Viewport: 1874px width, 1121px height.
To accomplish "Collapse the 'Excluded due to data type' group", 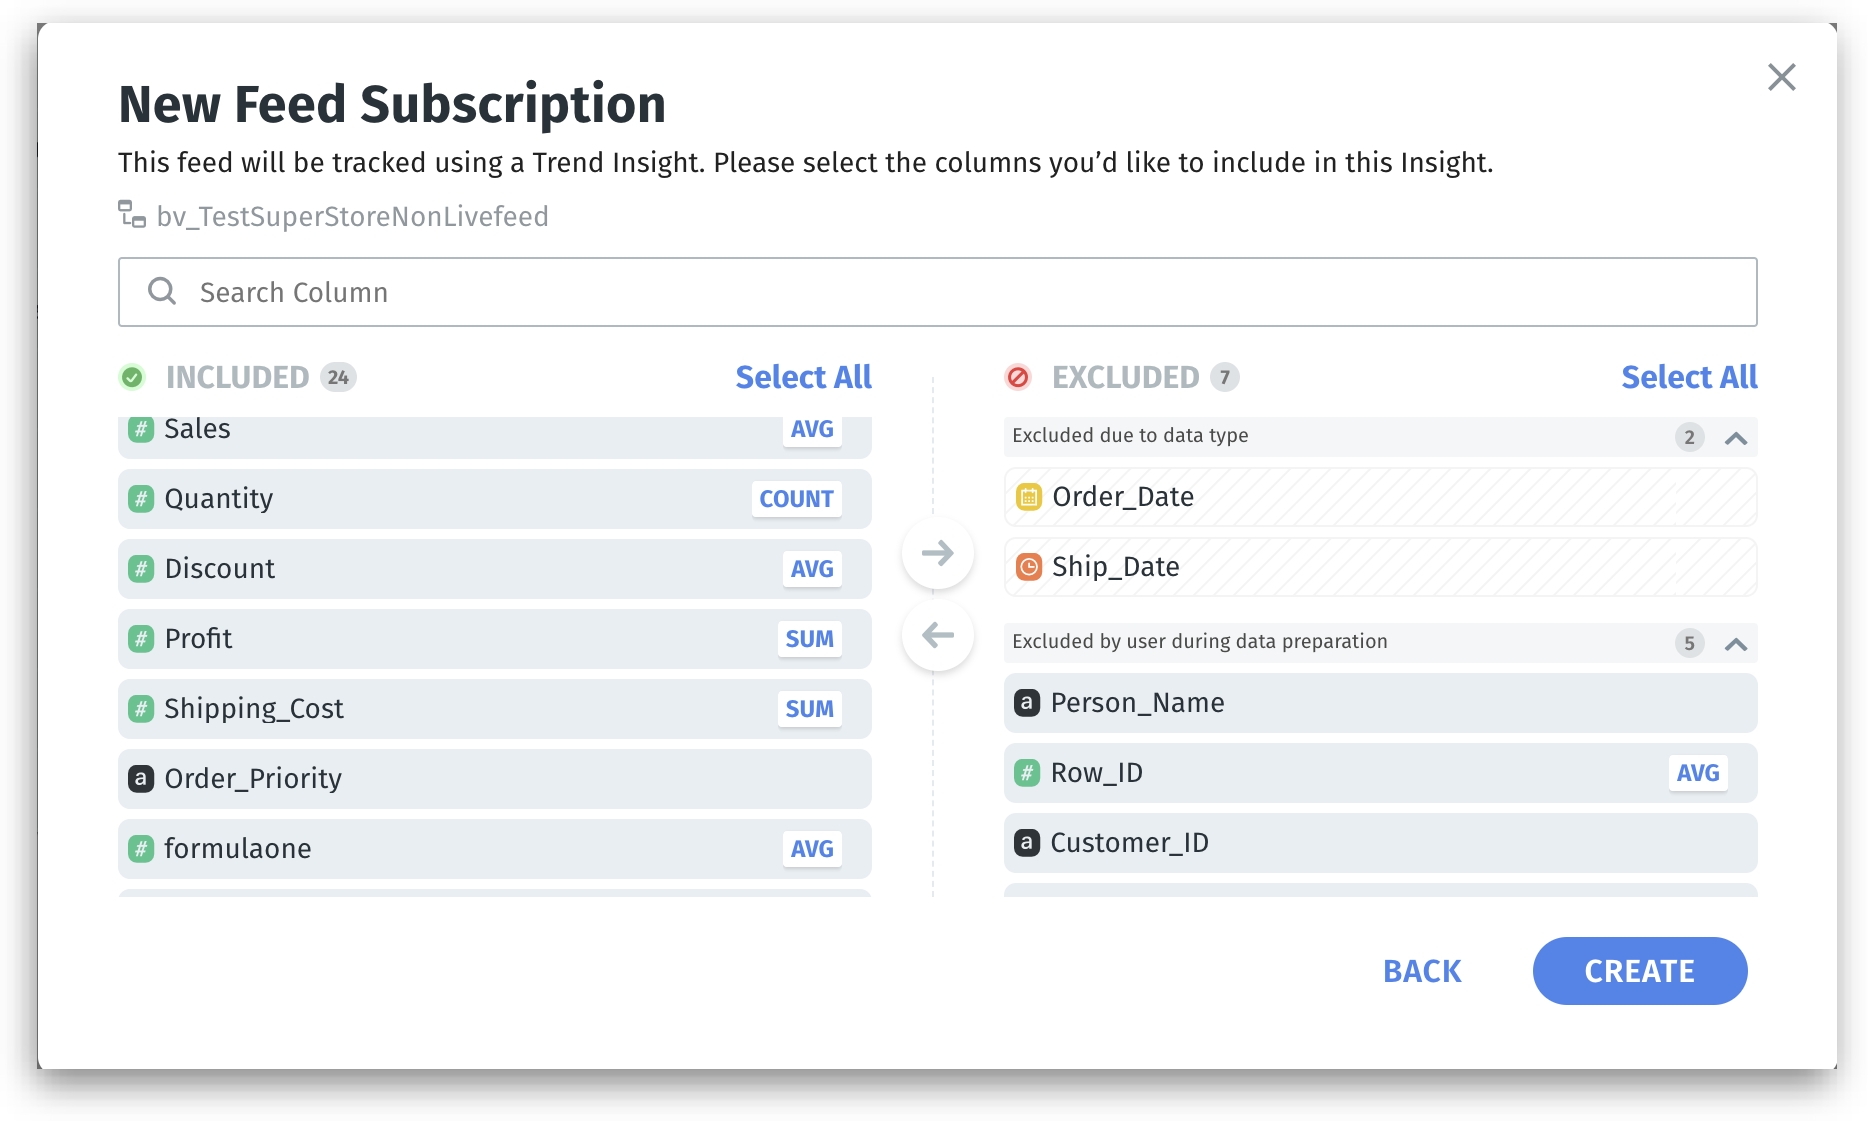I will pyautogui.click(x=1736, y=438).
